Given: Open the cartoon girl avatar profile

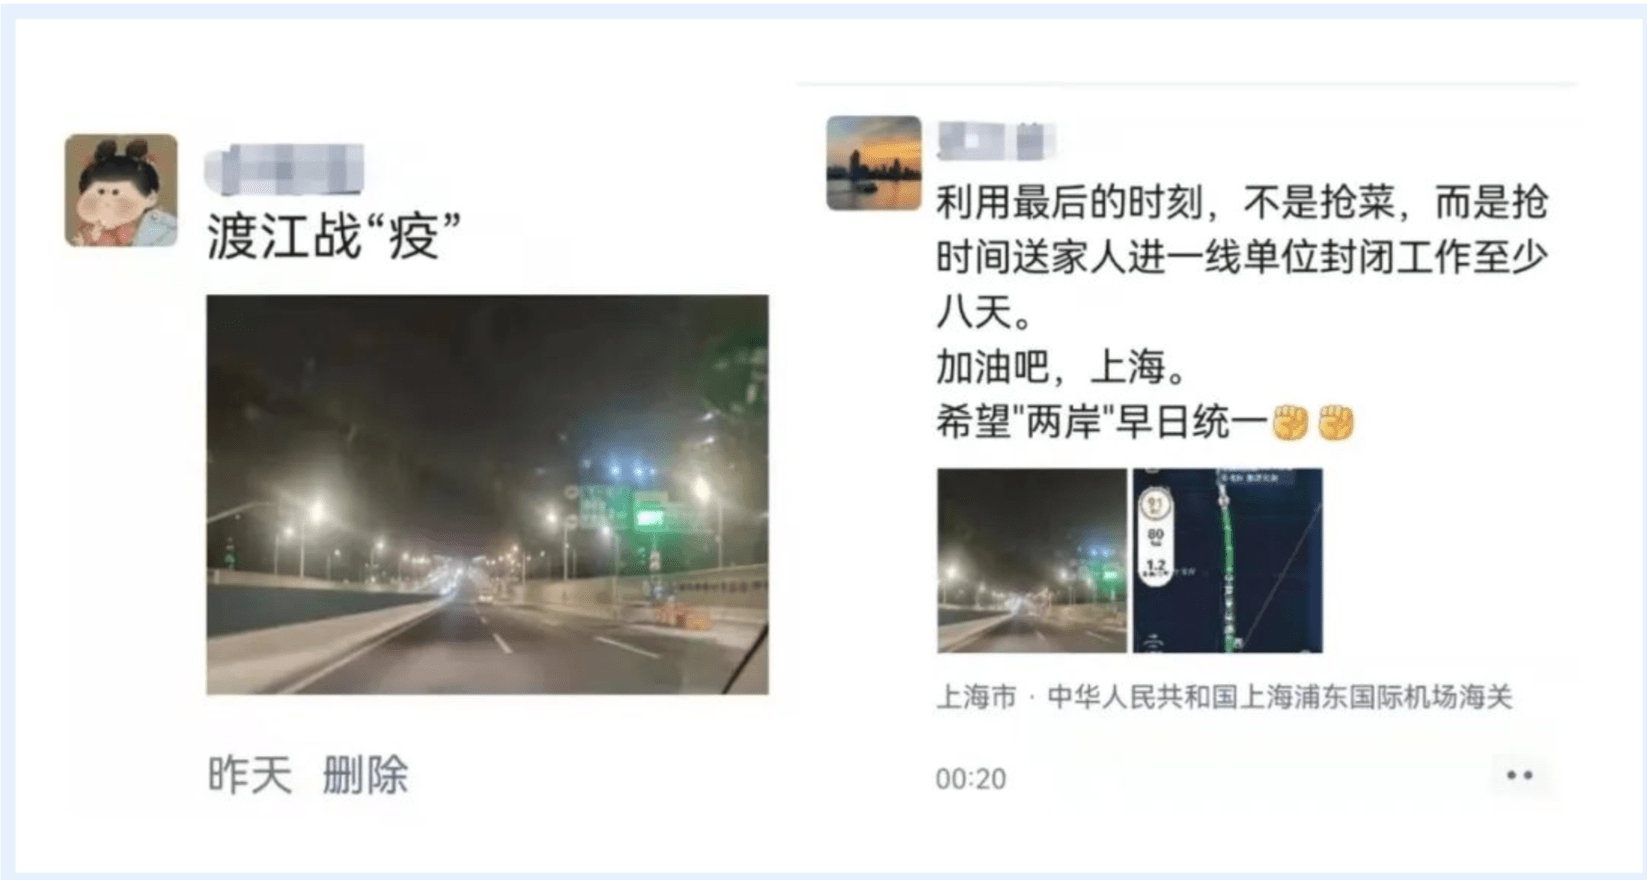Looking at the screenshot, I should 121,190.
